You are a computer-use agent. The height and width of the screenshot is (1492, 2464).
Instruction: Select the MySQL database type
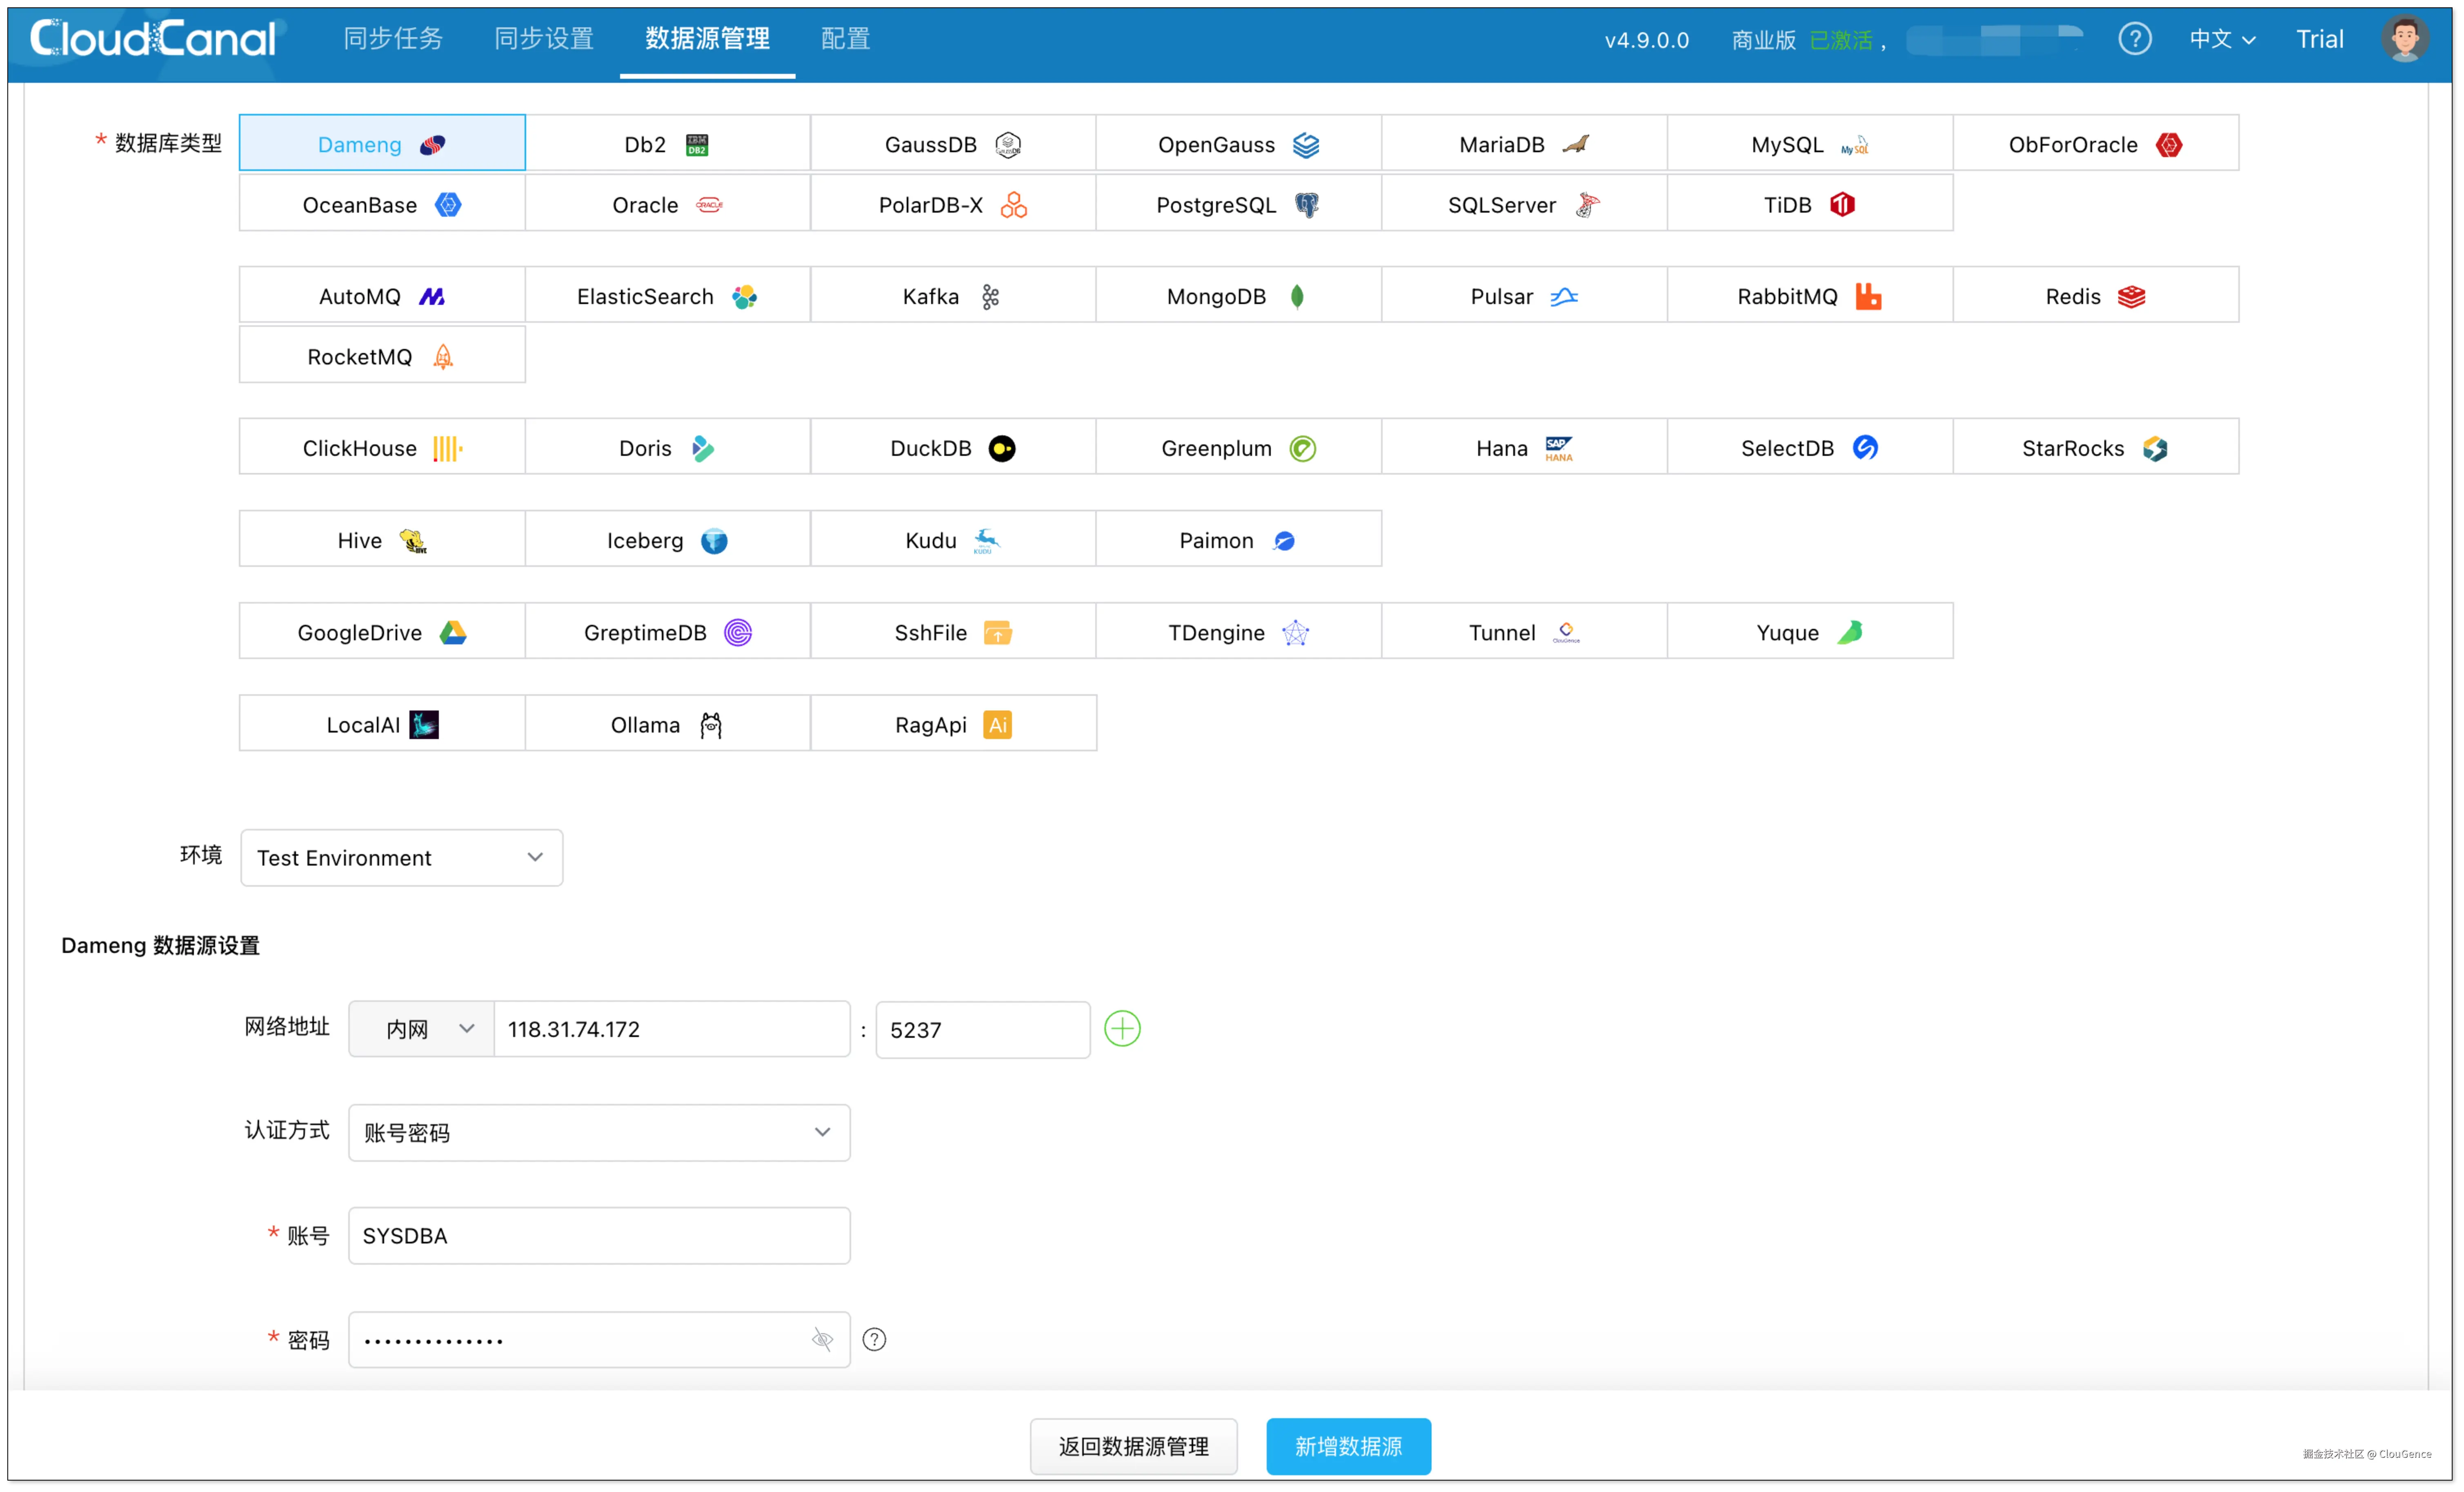click(1809, 144)
